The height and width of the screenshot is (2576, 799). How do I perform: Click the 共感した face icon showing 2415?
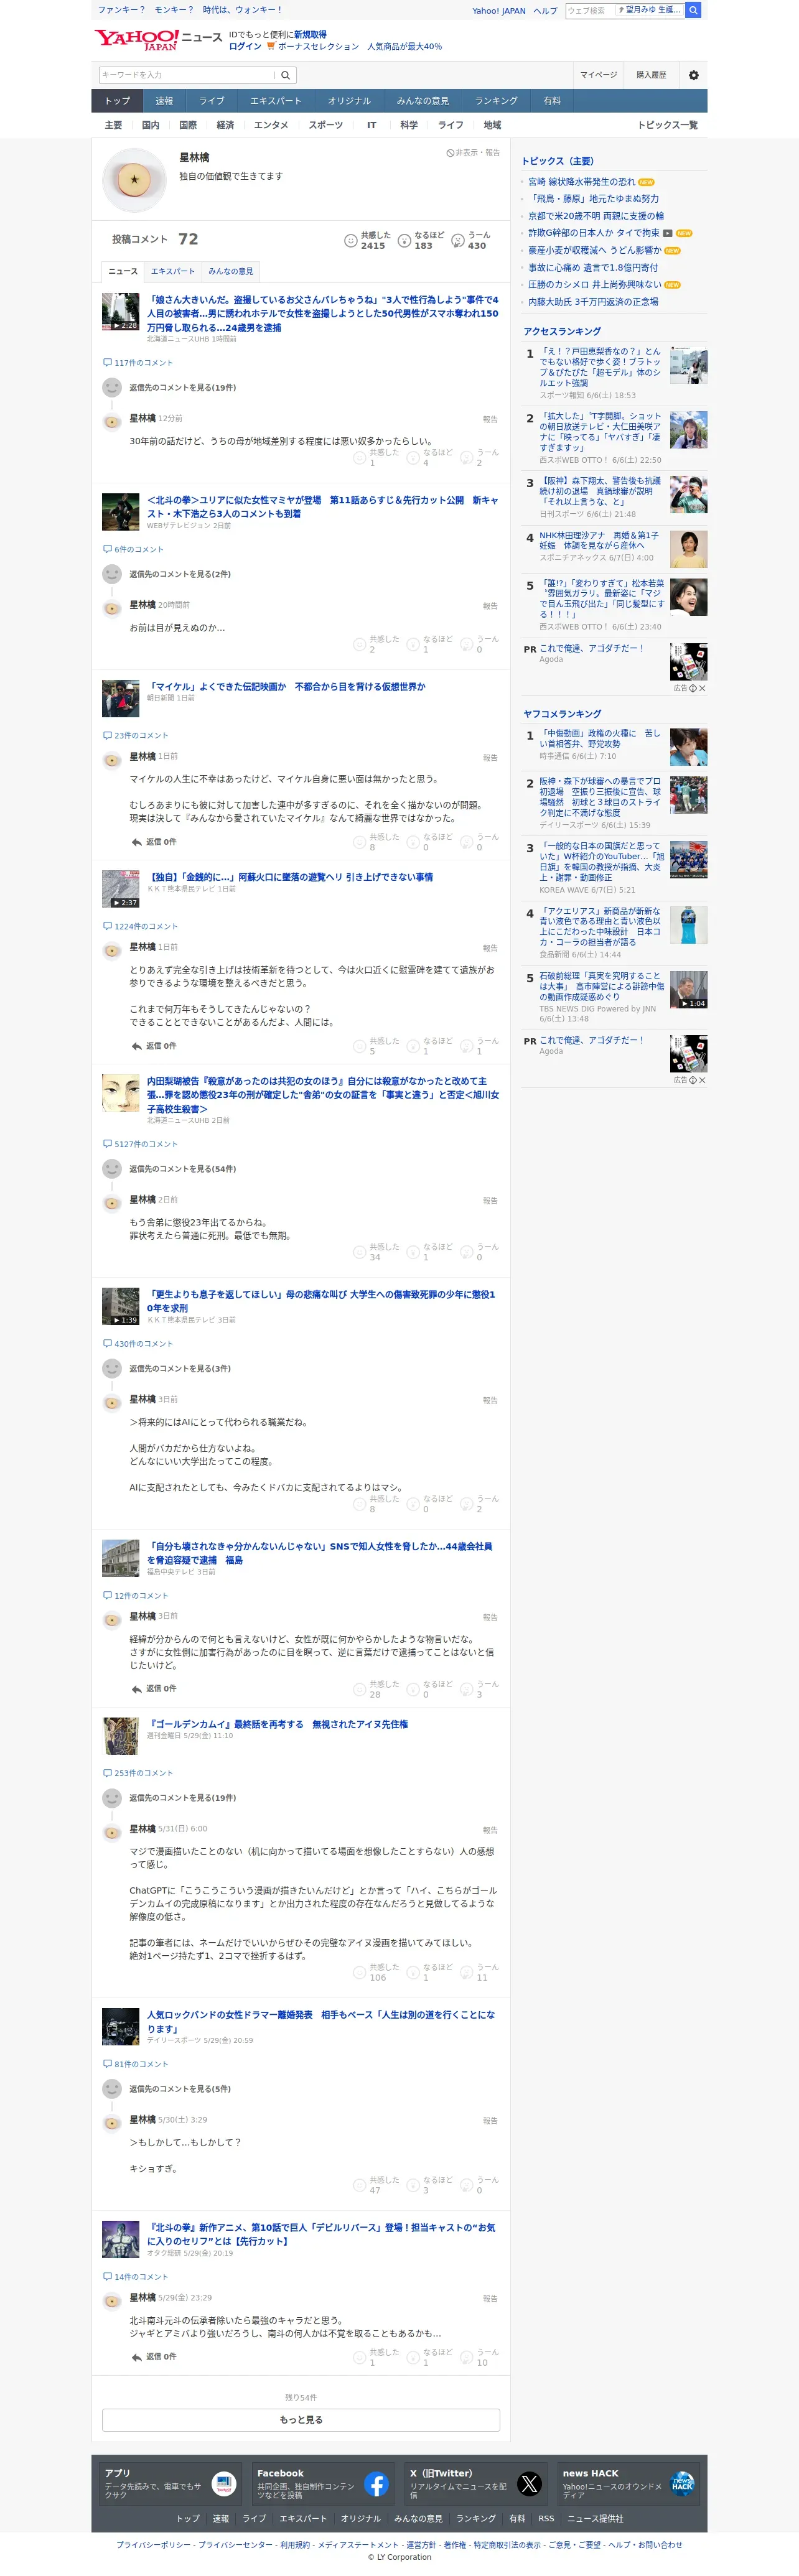click(350, 241)
